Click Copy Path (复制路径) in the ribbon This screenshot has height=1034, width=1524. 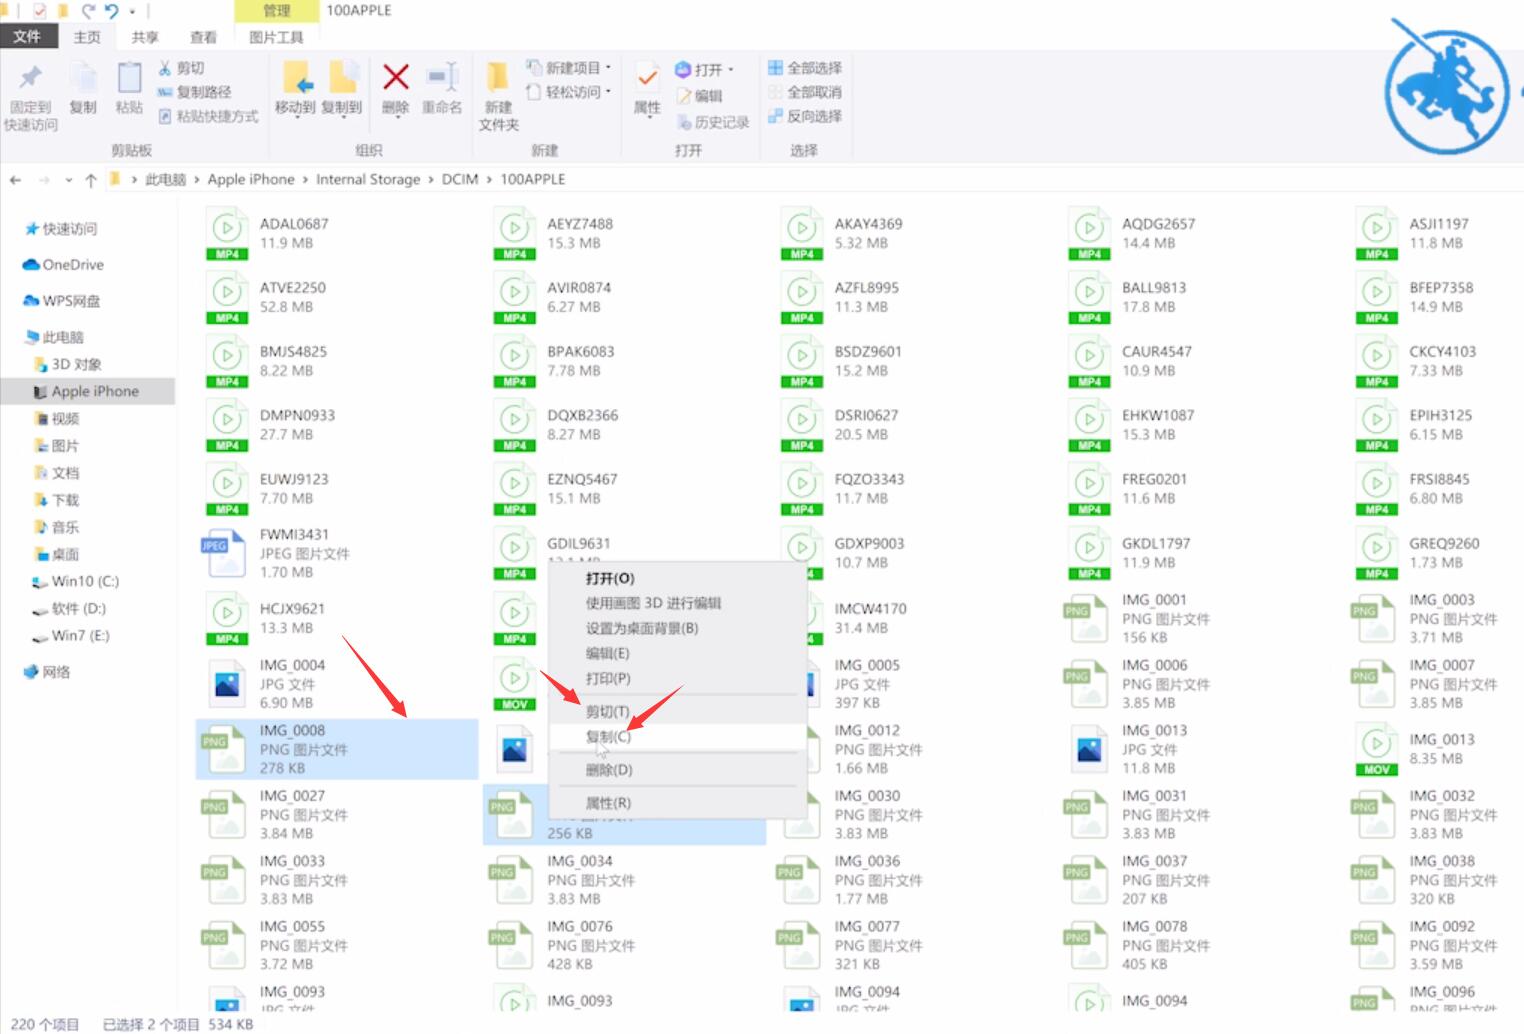click(x=195, y=92)
